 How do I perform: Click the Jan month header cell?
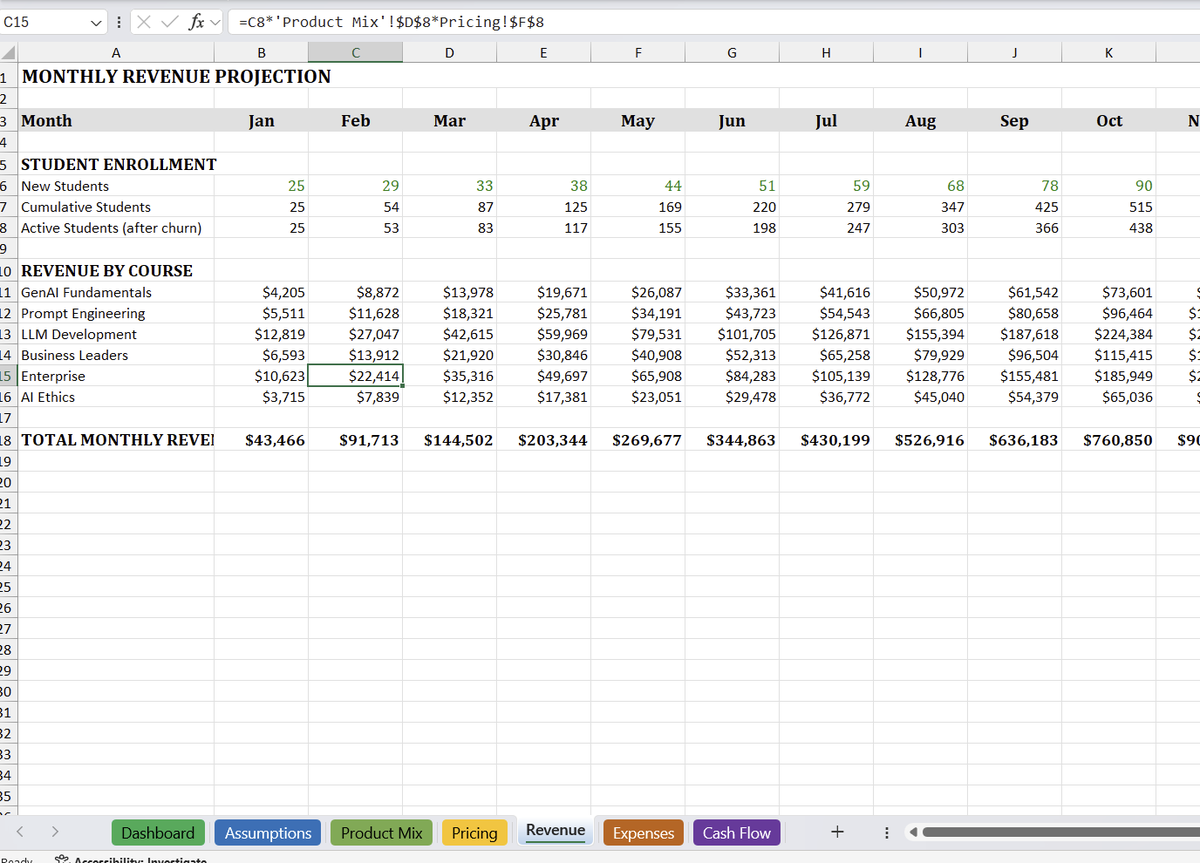pyautogui.click(x=261, y=121)
